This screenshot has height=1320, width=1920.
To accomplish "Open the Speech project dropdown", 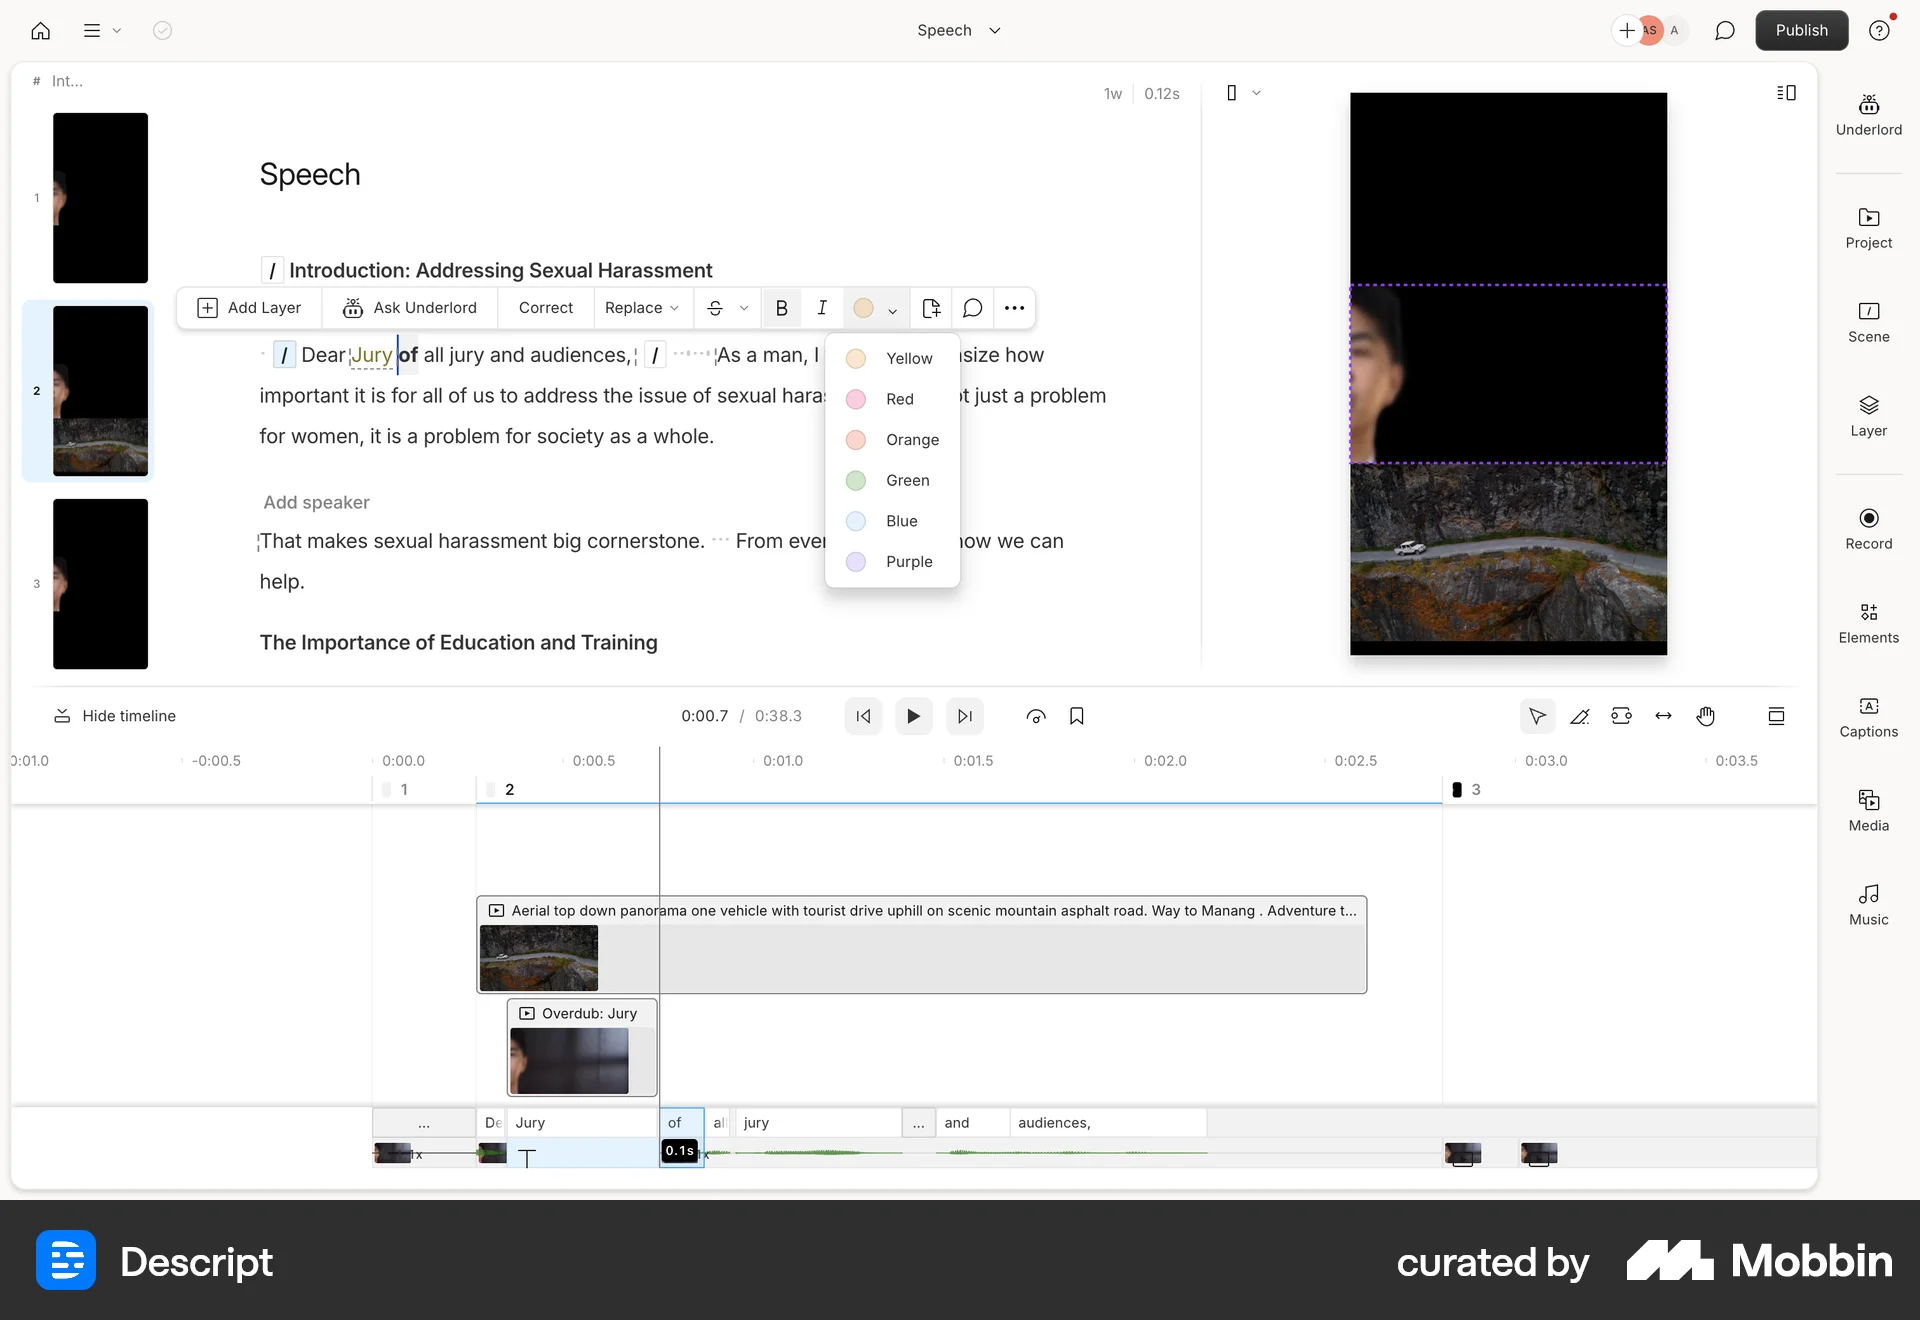I will click(957, 30).
